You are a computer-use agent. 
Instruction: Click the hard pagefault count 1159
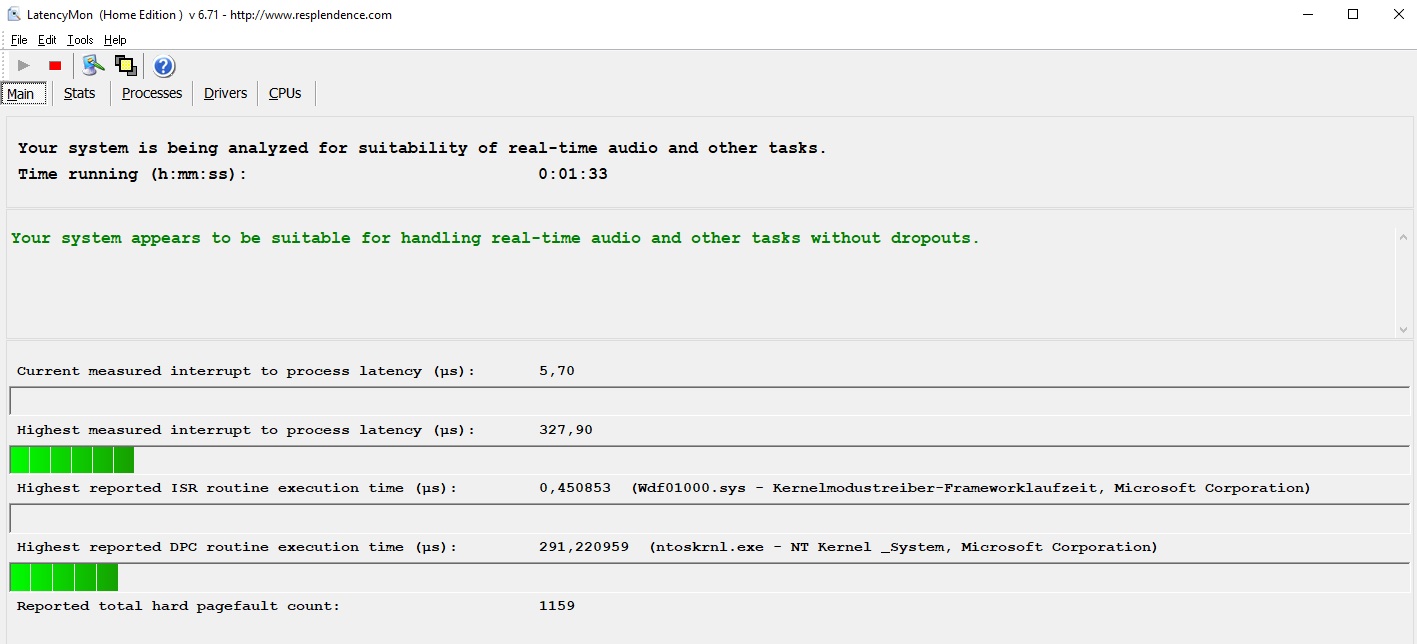(x=557, y=606)
